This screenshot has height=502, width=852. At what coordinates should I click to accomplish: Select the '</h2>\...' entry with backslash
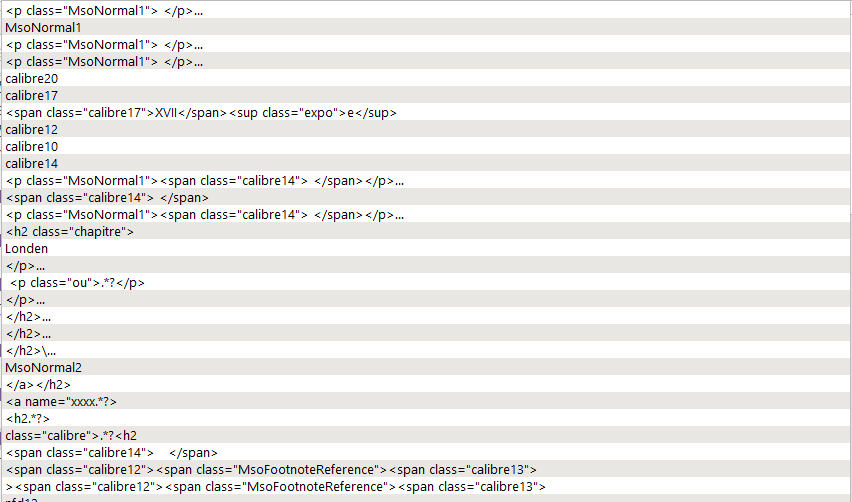(x=30, y=350)
